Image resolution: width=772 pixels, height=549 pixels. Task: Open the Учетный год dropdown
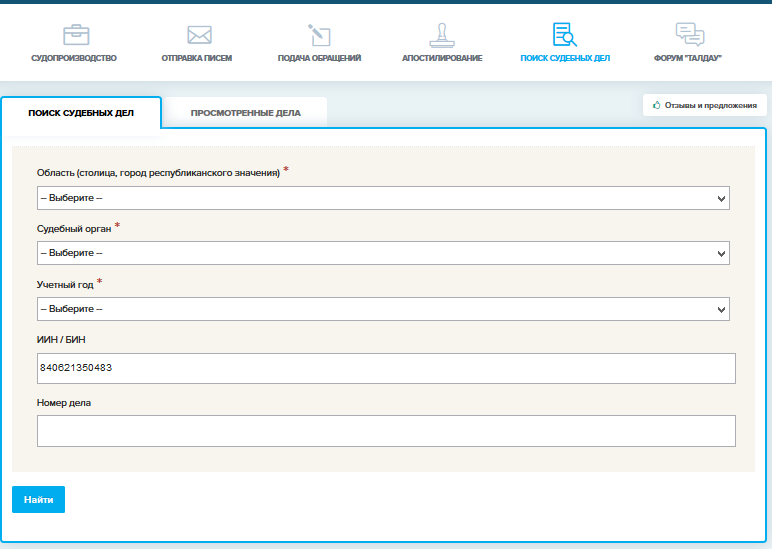click(x=383, y=309)
